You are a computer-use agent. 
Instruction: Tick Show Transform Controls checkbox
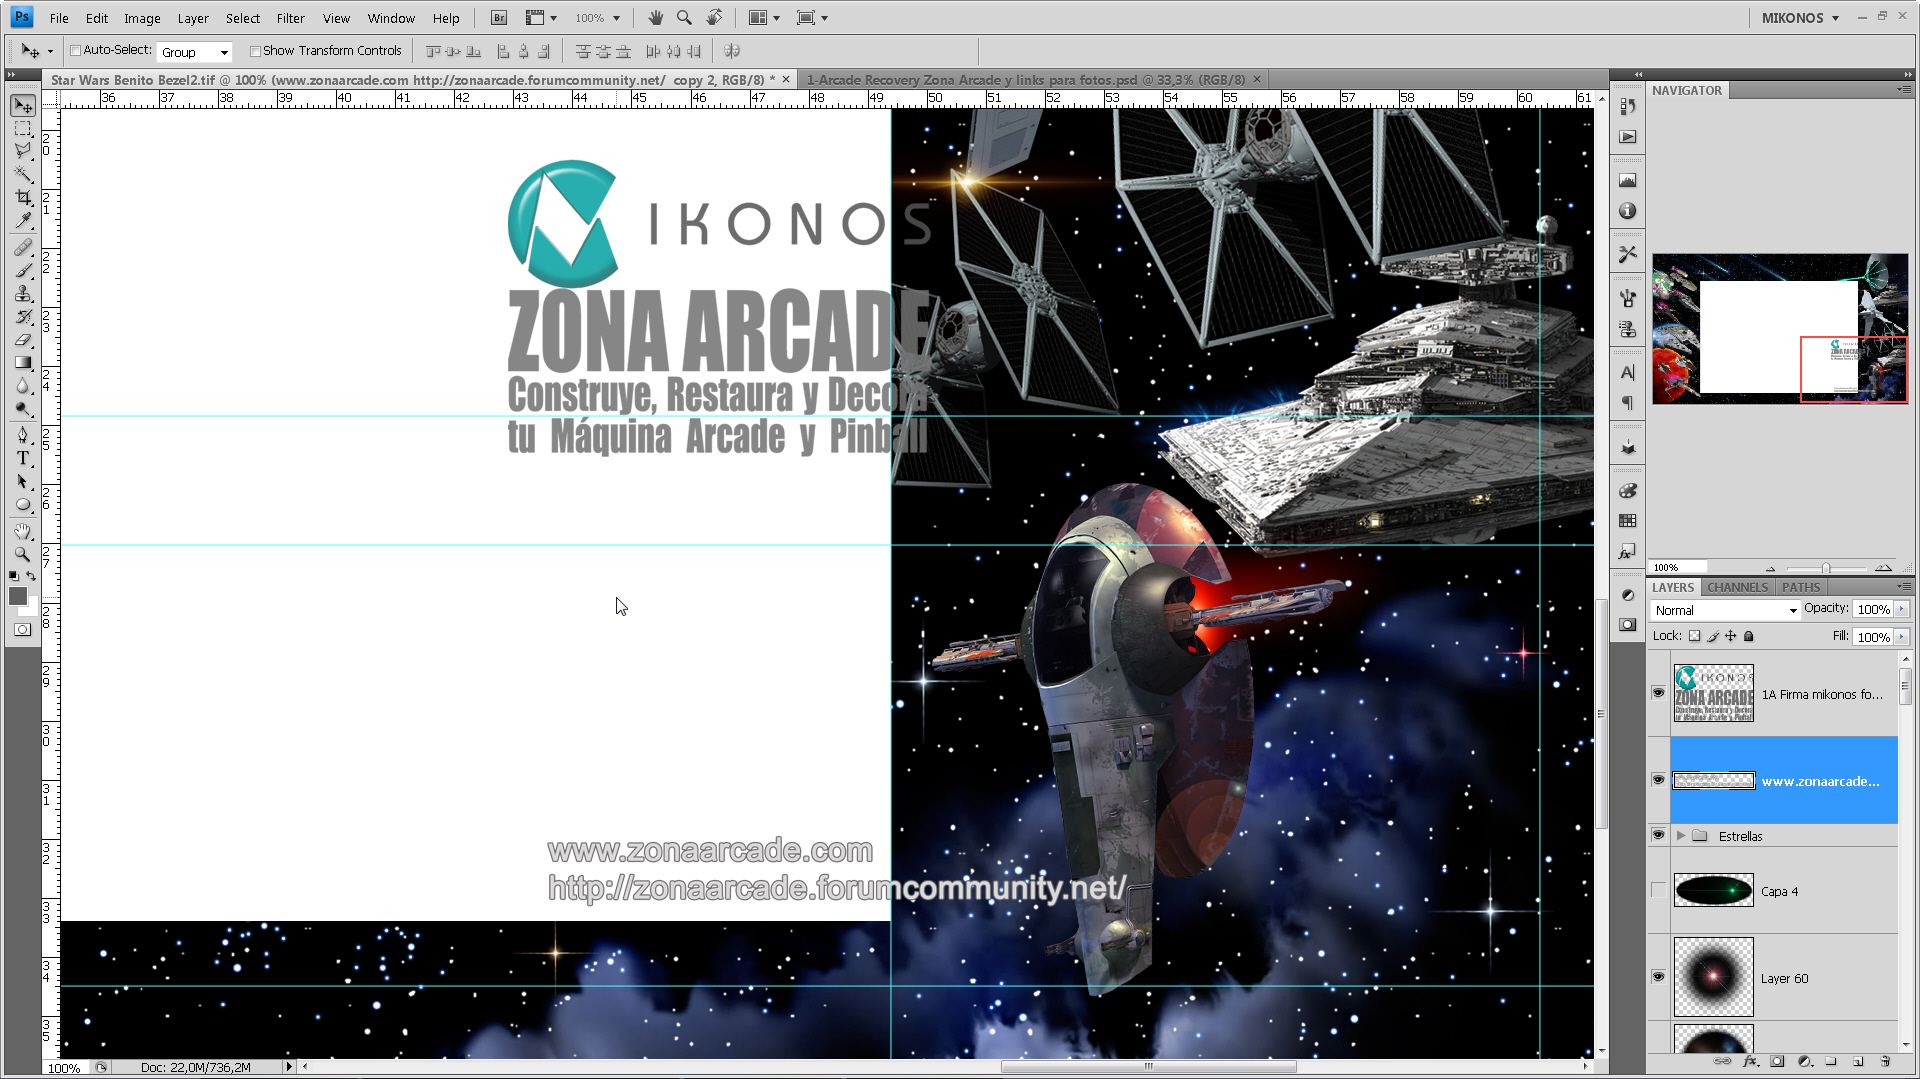255,51
